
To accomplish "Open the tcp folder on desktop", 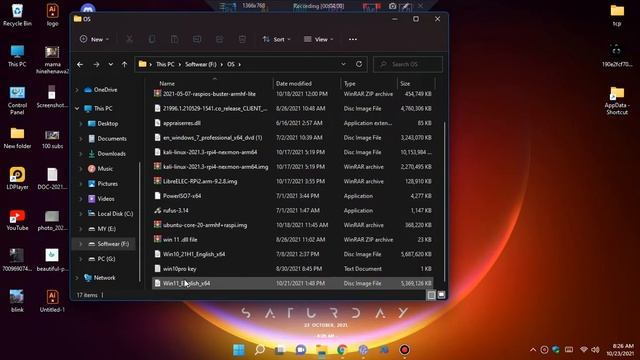I will (617, 15).
